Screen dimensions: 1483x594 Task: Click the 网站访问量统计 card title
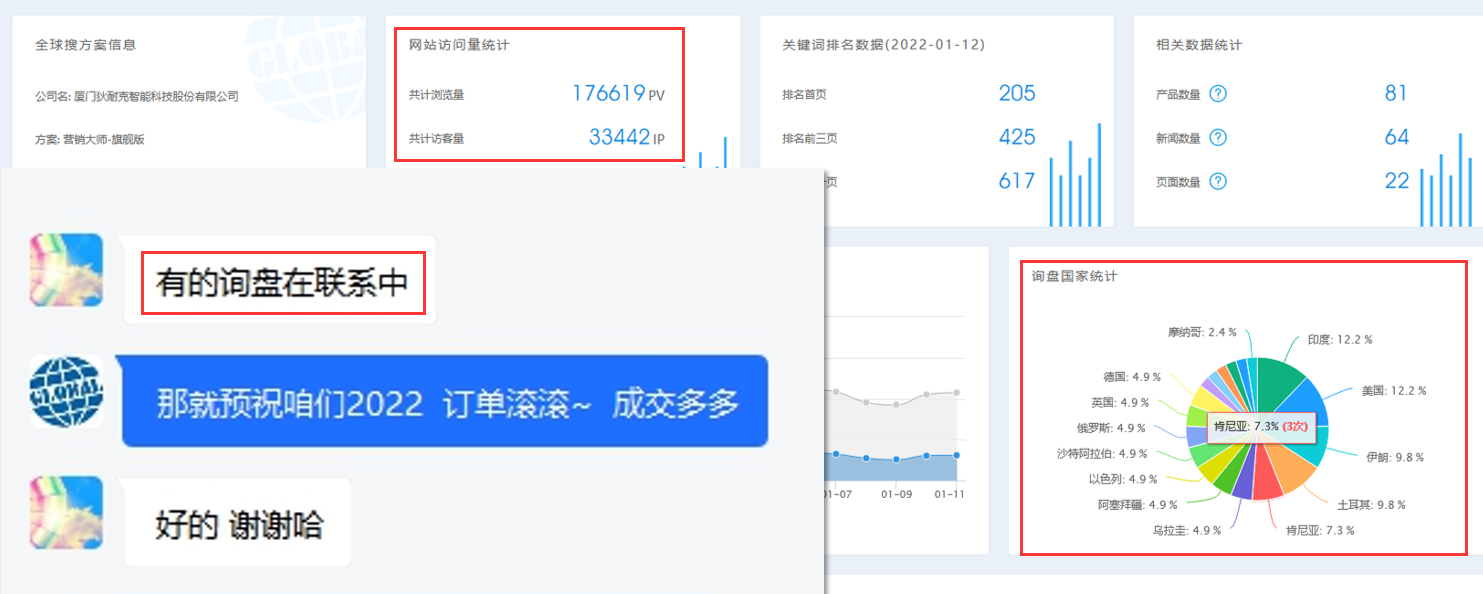[459, 45]
